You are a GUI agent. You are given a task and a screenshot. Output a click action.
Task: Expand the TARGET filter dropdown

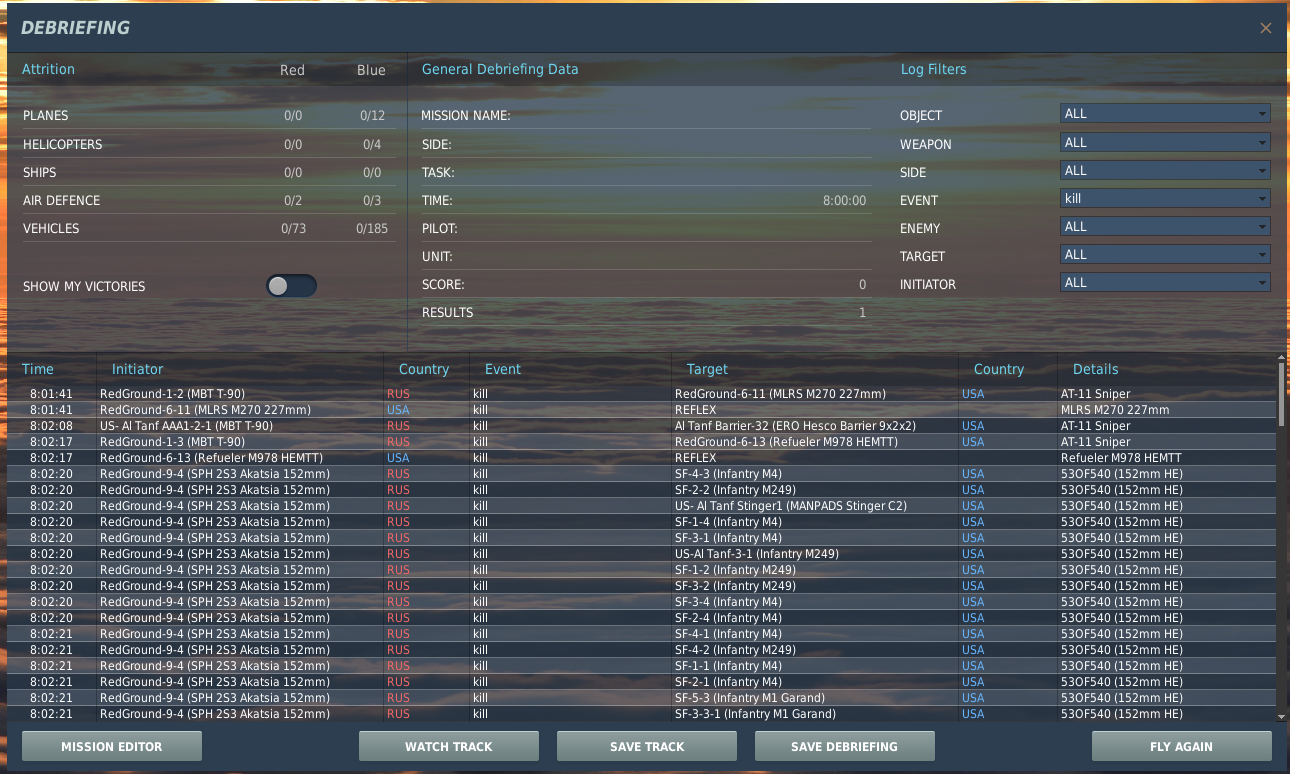[x=1165, y=255]
